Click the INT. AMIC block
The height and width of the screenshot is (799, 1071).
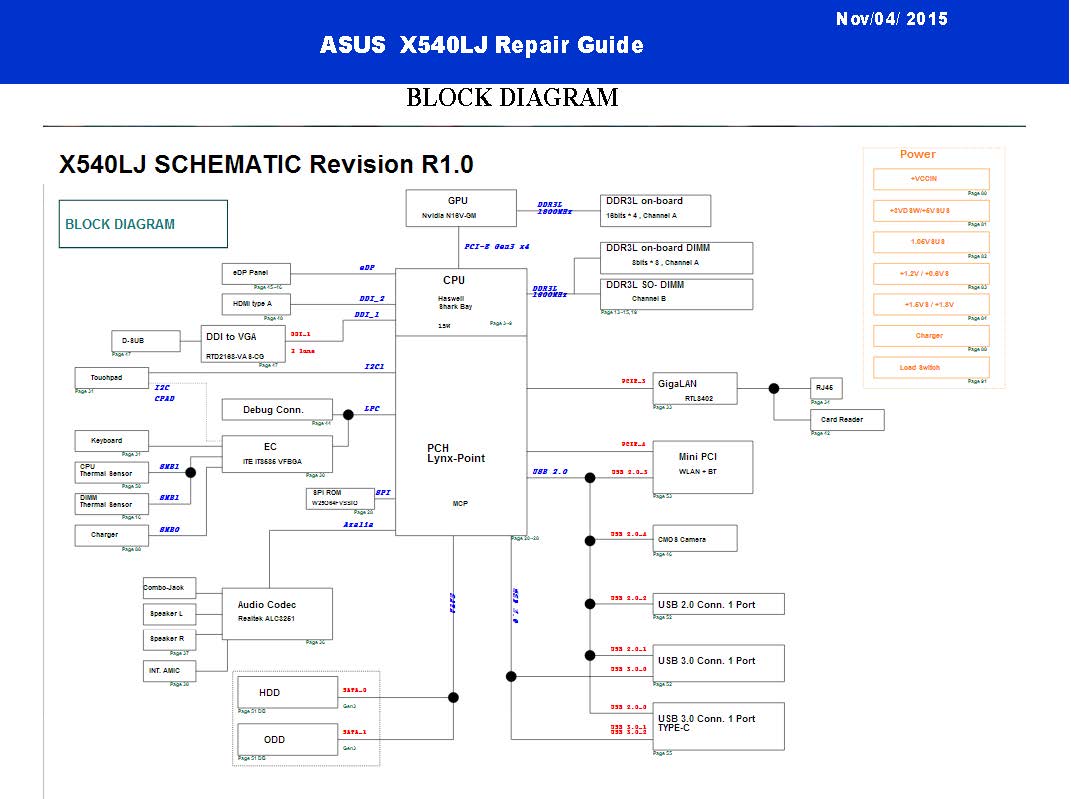coord(169,671)
